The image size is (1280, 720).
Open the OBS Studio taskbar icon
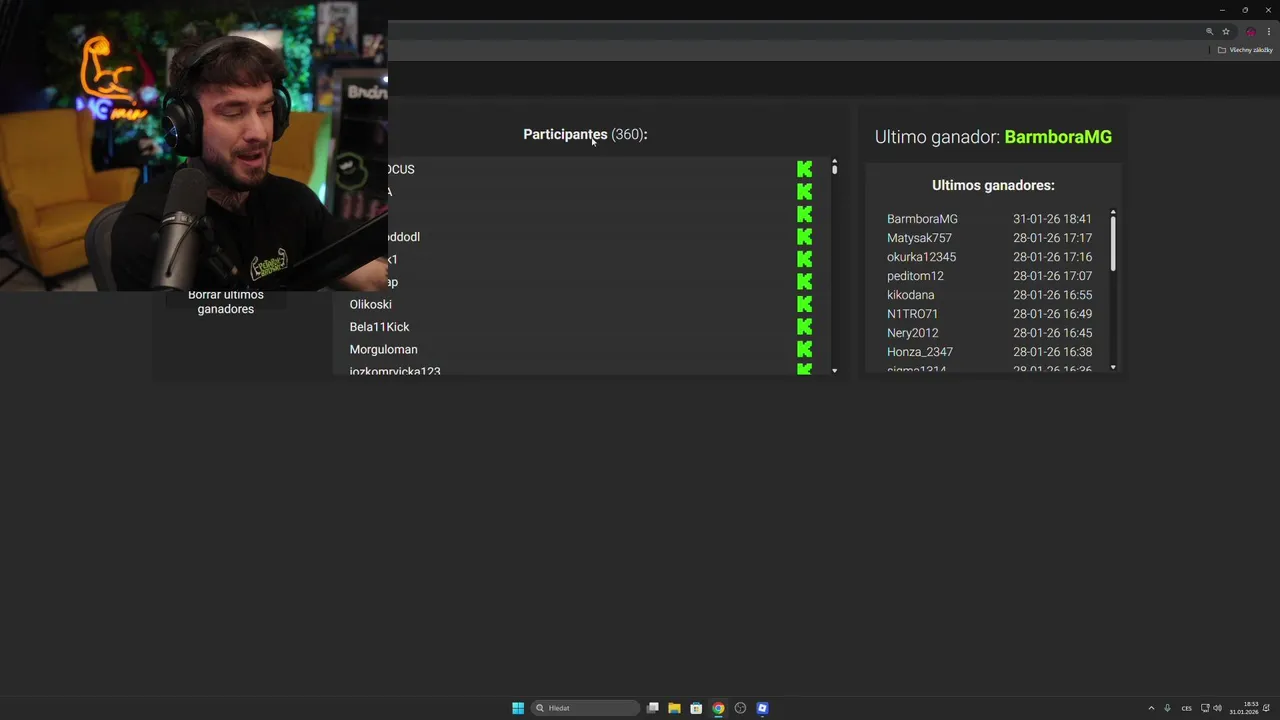(740, 708)
